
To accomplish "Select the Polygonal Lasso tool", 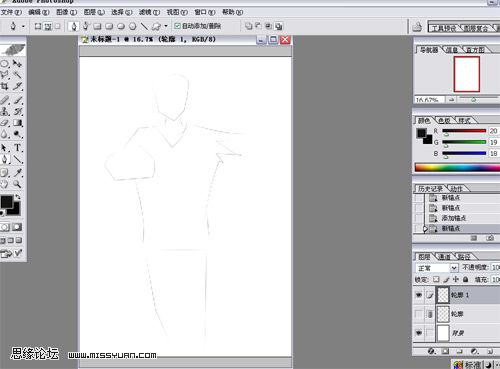I will 5,75.
